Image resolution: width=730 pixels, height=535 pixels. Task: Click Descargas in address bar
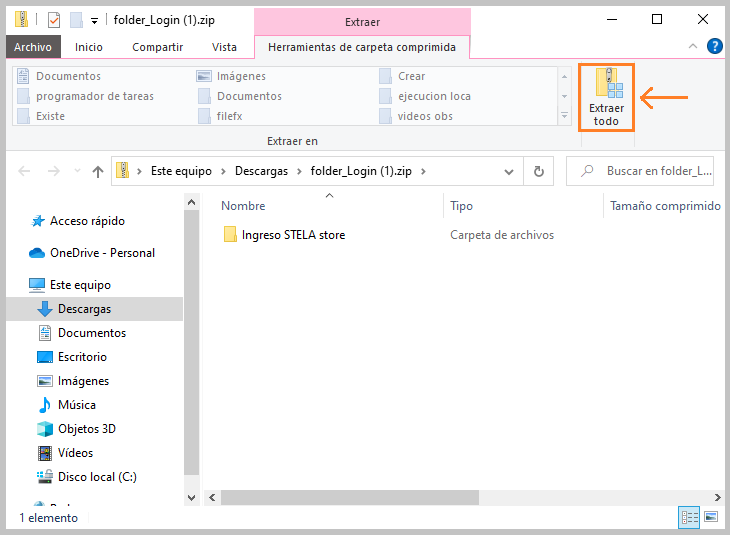pos(261,171)
